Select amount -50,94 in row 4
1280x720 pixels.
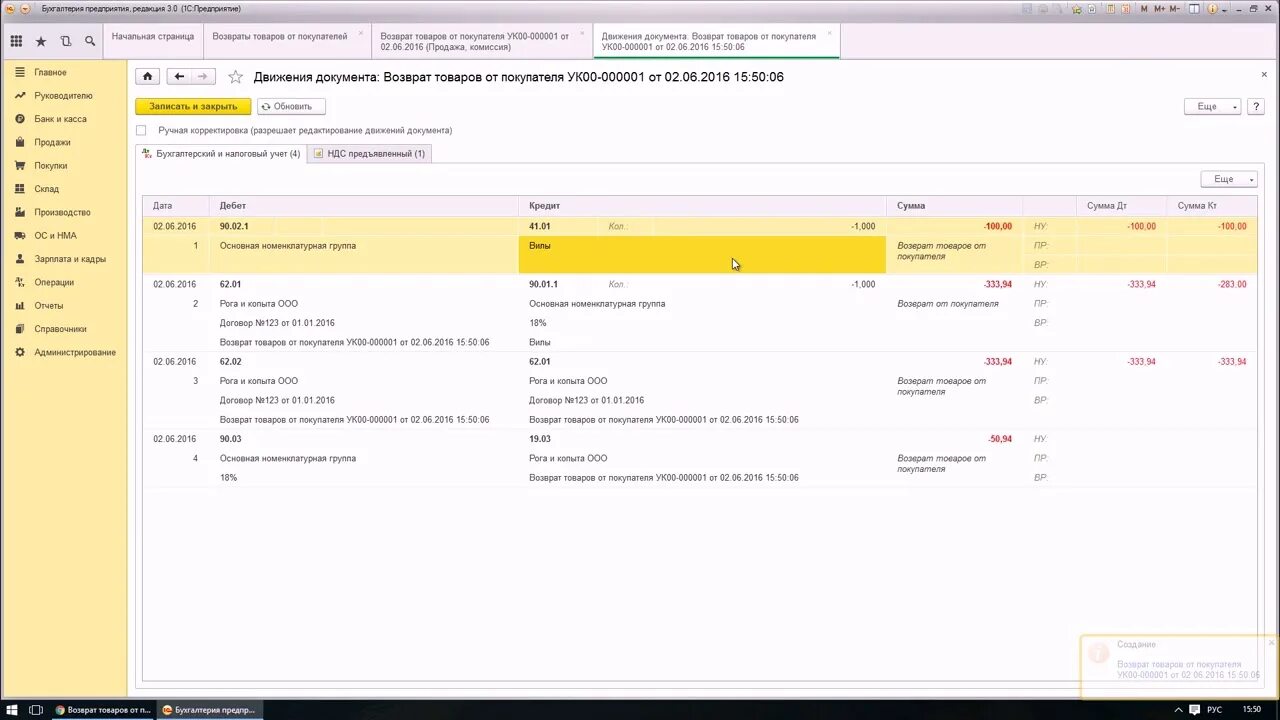pyautogui.click(x=999, y=439)
